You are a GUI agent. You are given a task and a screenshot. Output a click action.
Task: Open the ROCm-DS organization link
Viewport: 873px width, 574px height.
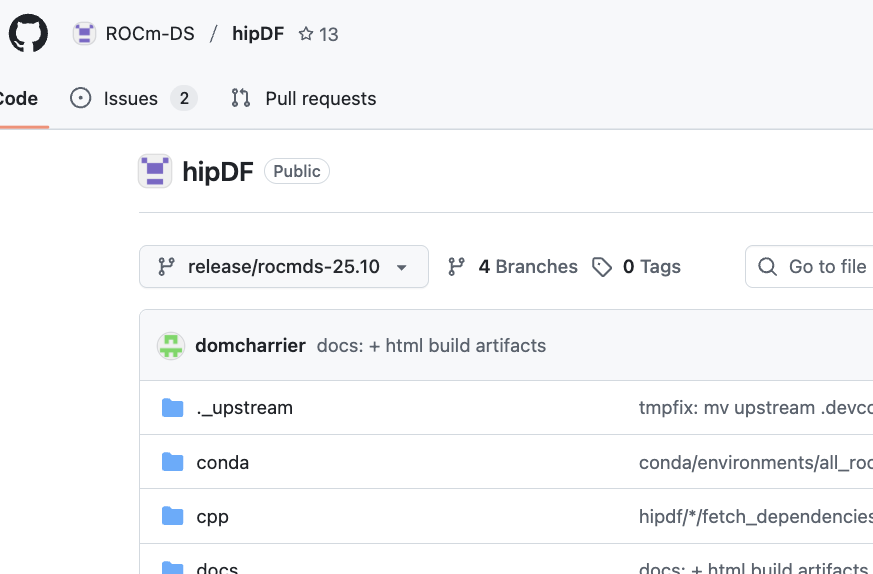click(150, 34)
